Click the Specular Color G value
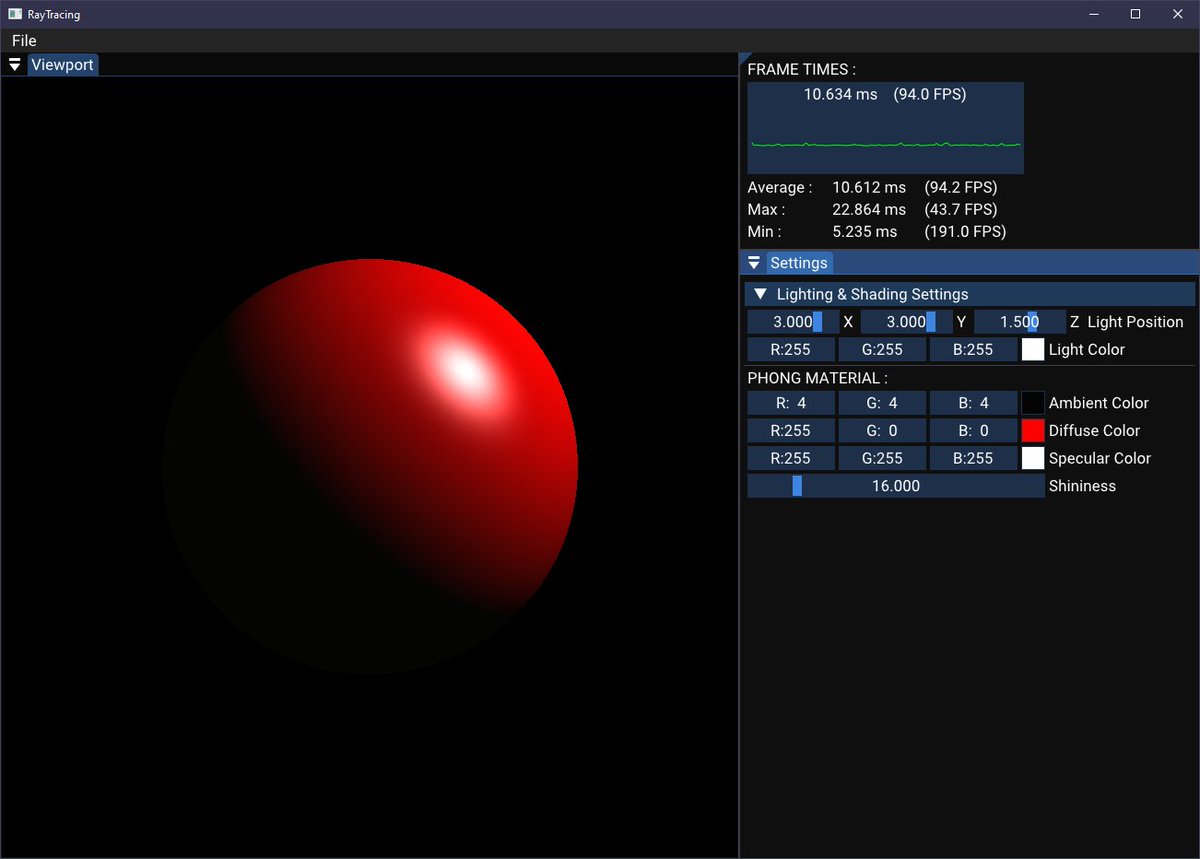The image size is (1200, 859). (882, 458)
